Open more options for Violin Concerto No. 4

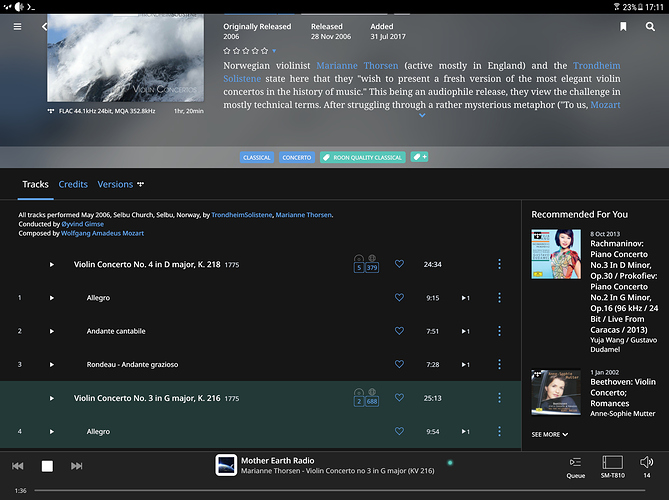click(x=499, y=264)
